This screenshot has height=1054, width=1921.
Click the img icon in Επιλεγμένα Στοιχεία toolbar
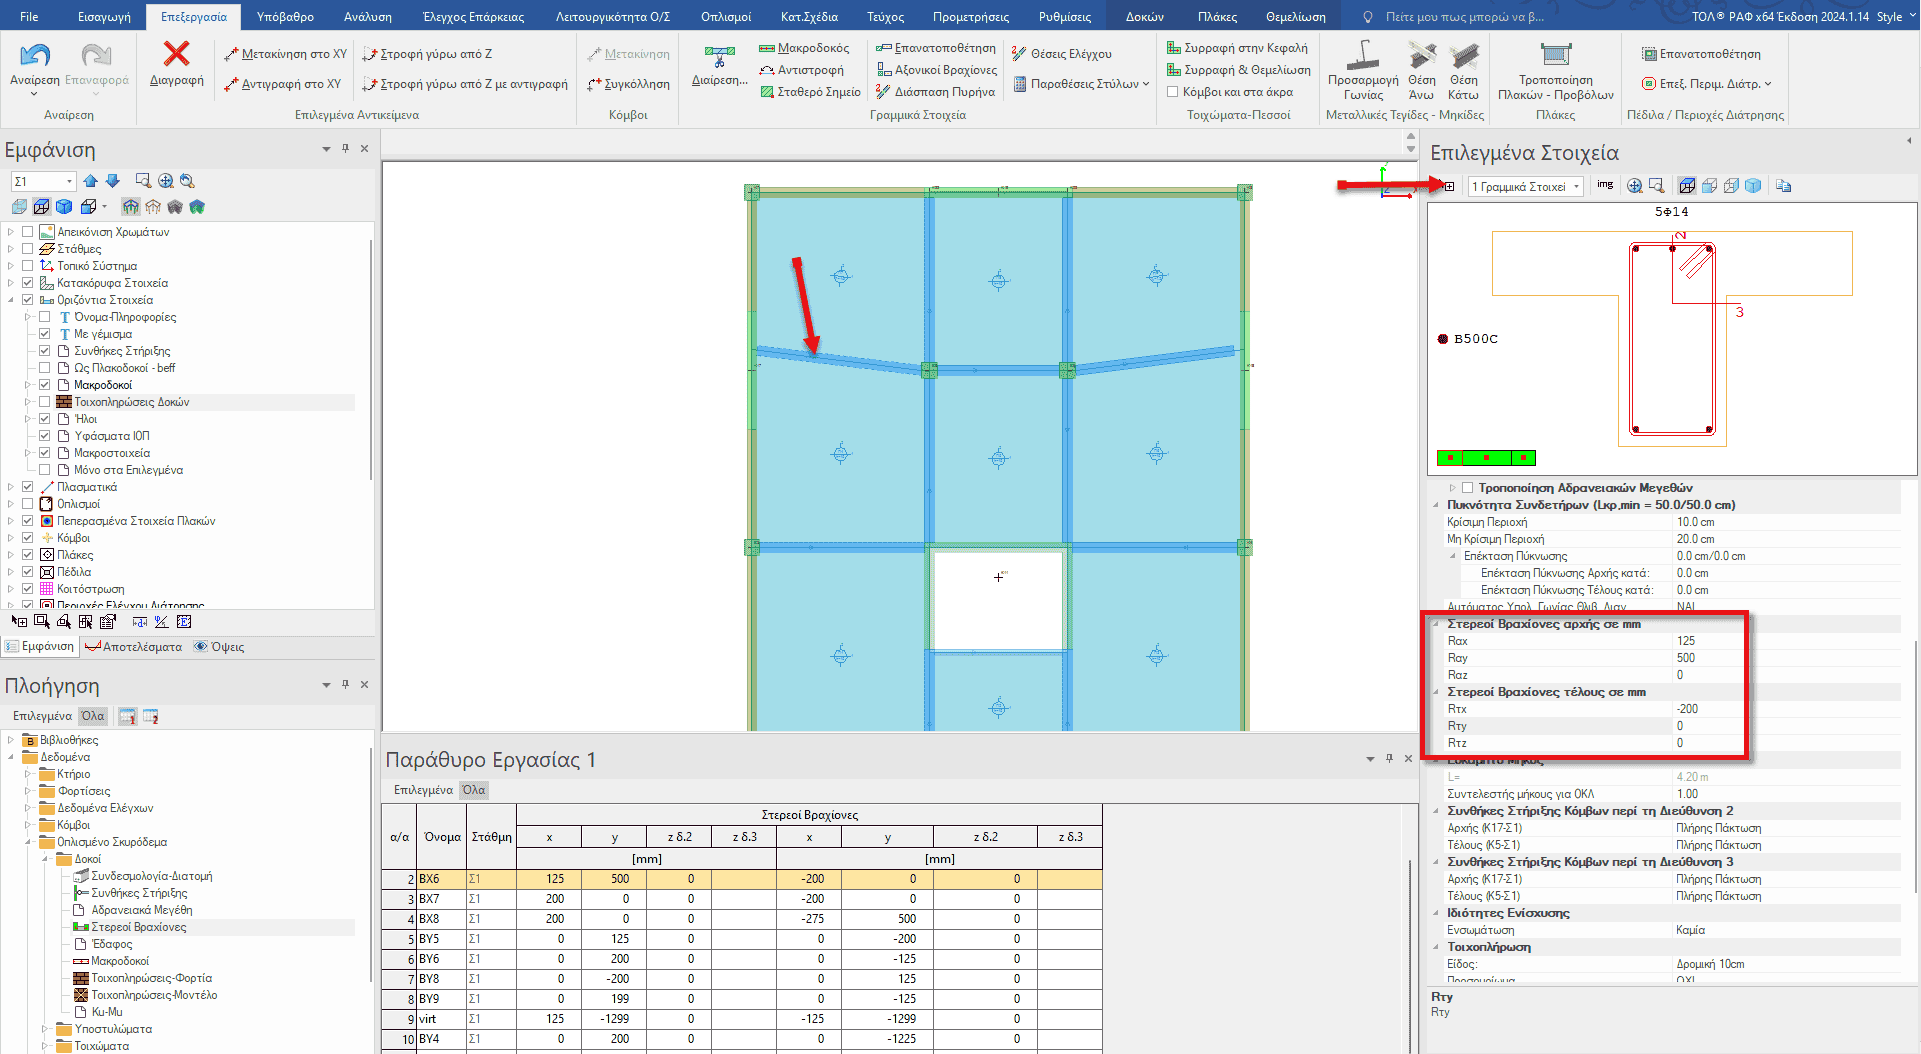(1605, 185)
